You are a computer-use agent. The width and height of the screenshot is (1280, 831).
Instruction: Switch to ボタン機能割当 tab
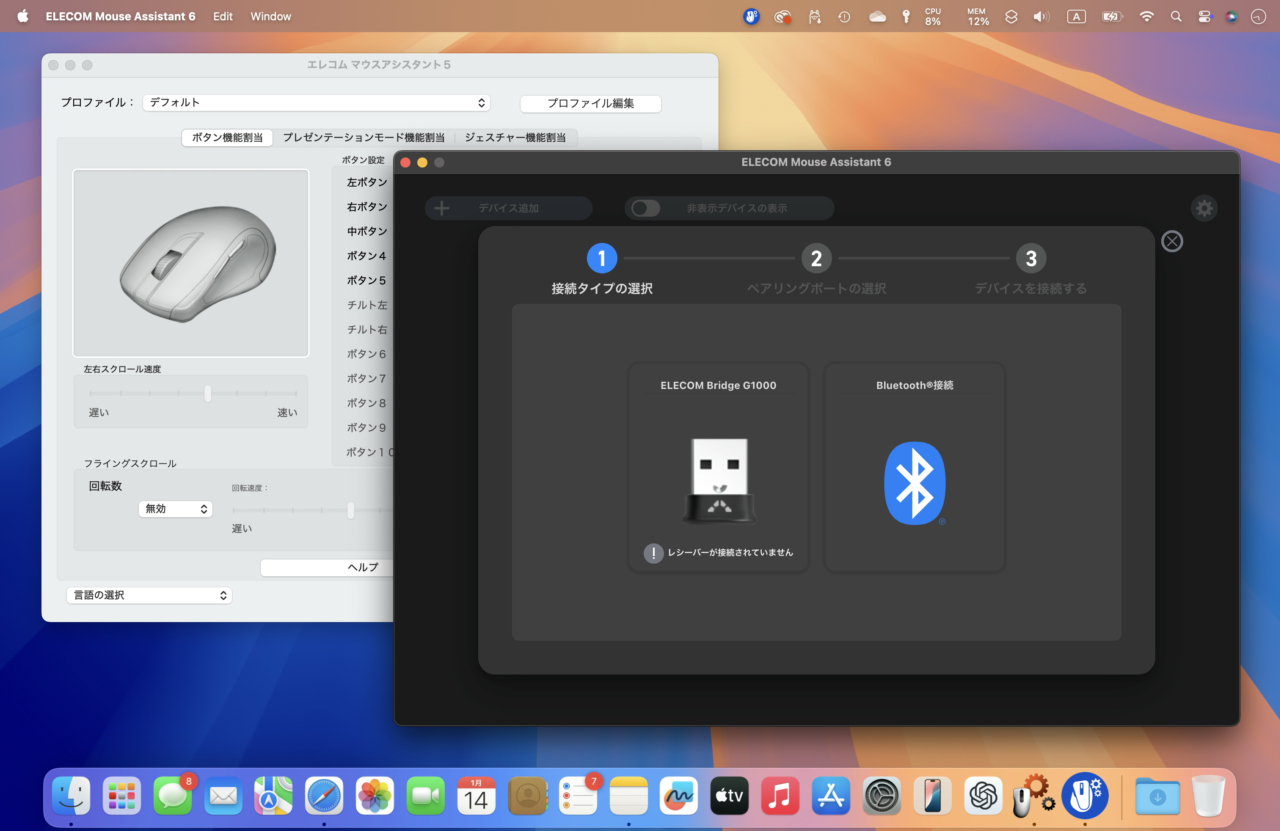227,138
